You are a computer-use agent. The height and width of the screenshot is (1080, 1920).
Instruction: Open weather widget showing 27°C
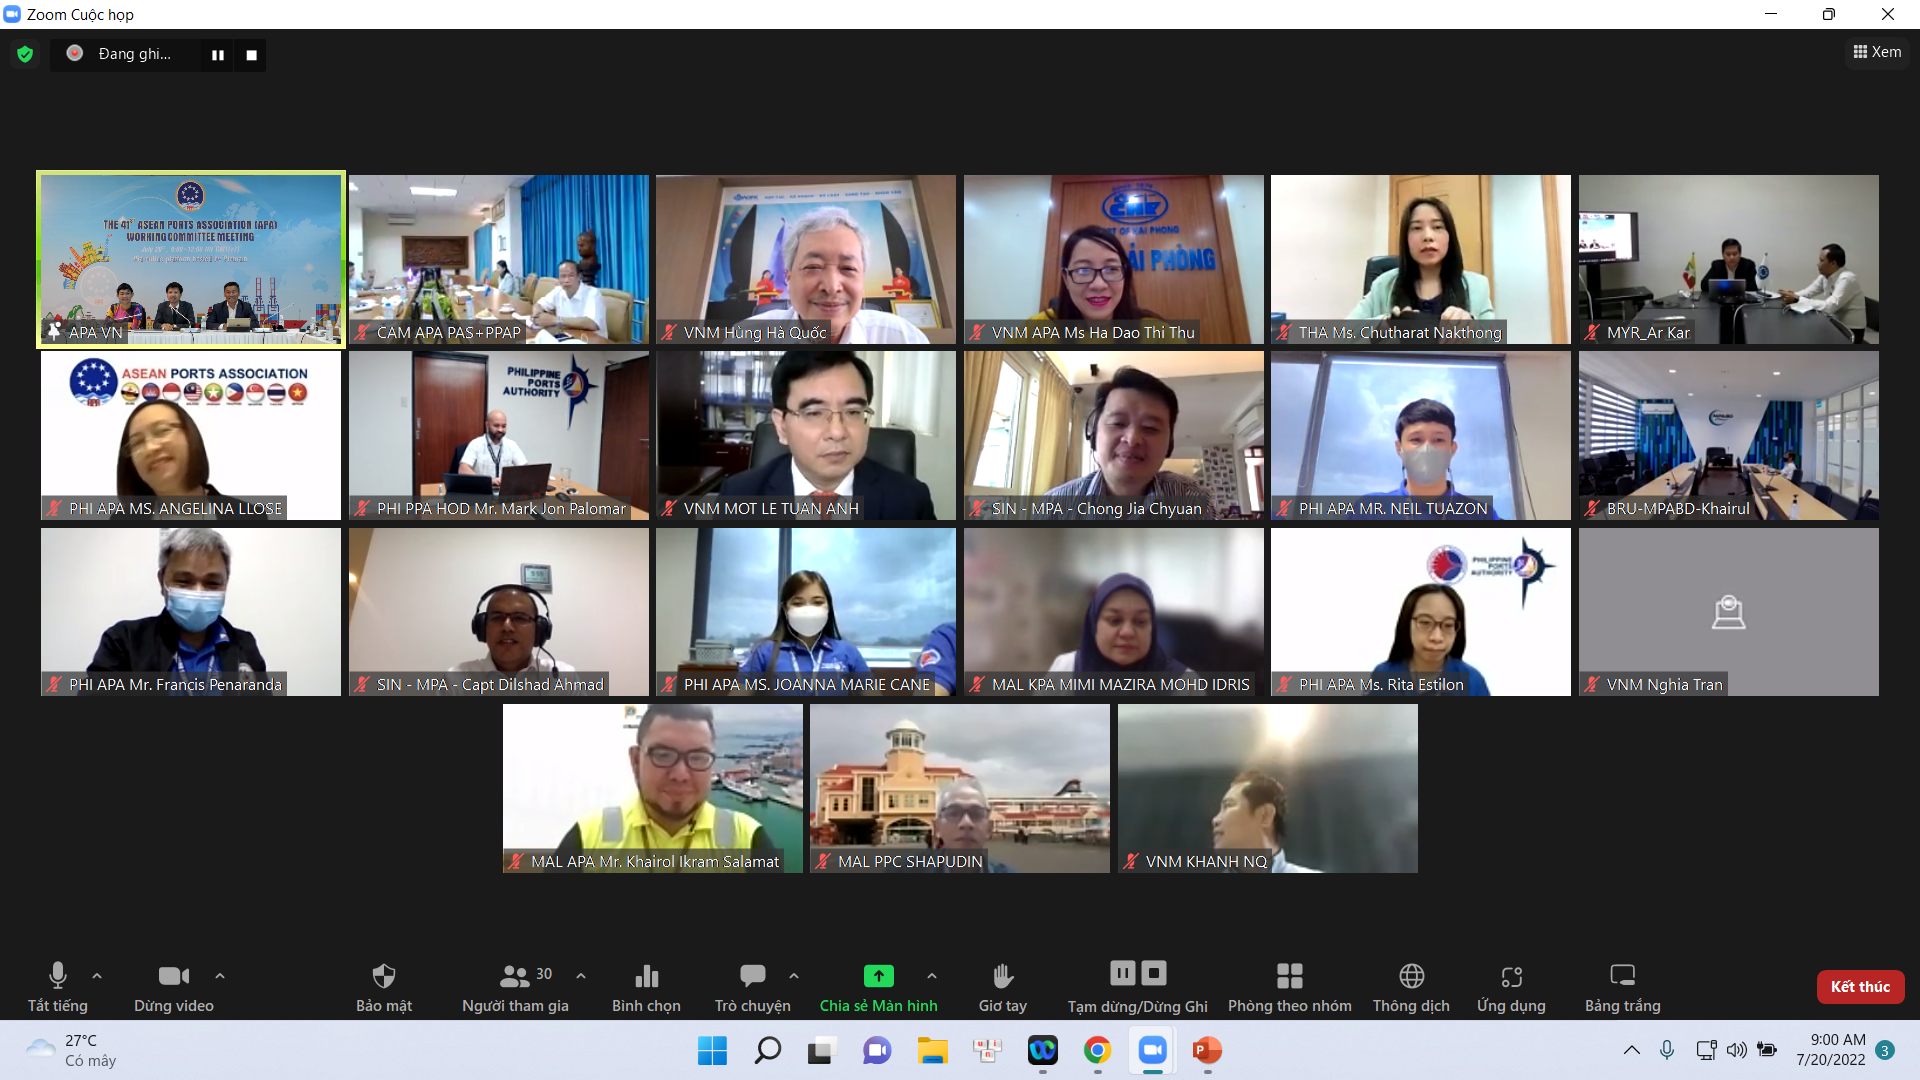coord(71,1050)
